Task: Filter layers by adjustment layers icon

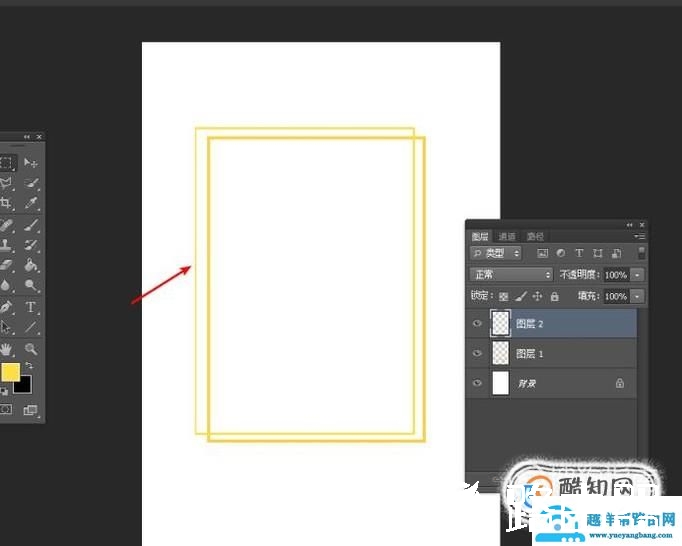Action: coord(561,253)
